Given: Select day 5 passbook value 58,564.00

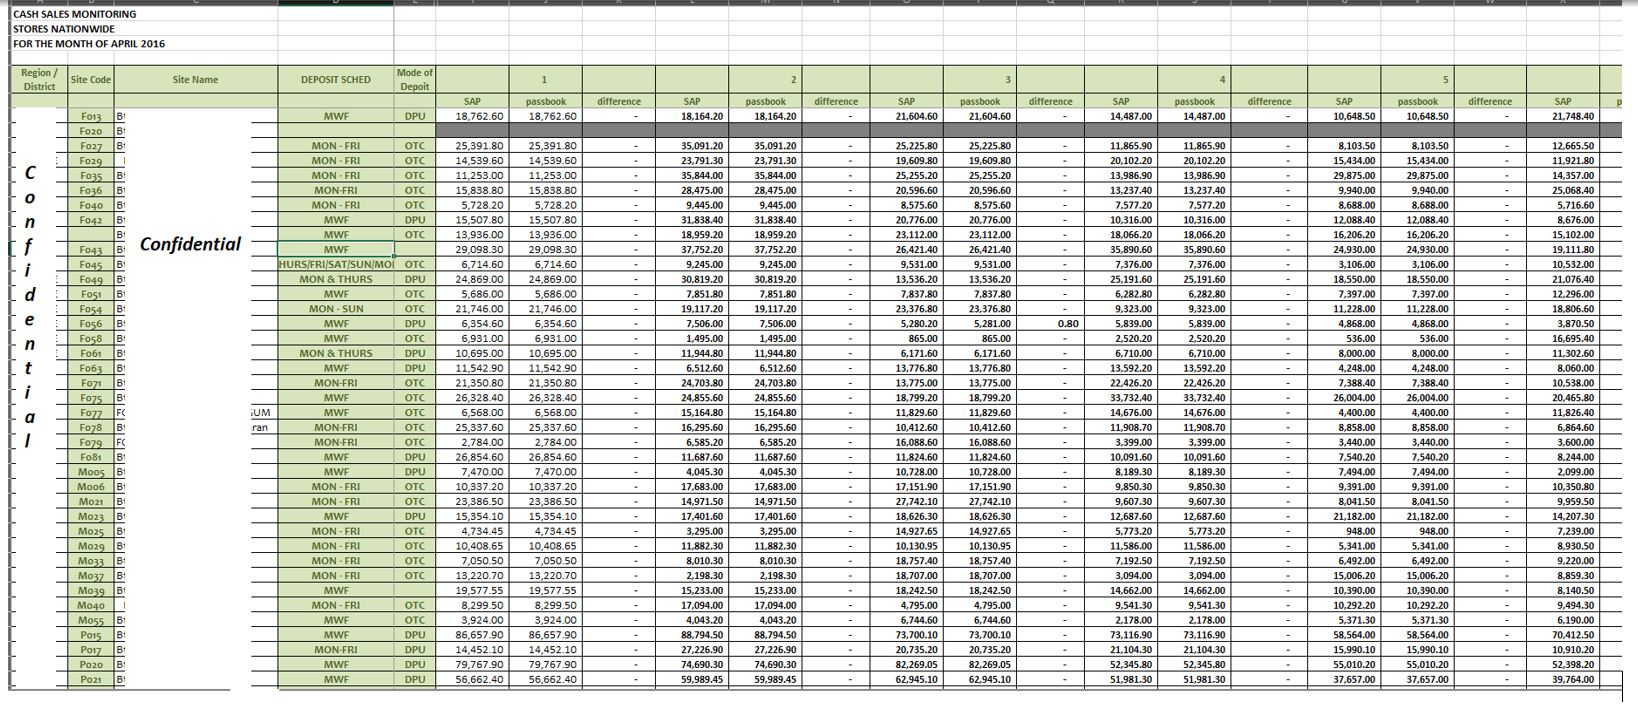Looking at the screenshot, I should coord(1417,635).
